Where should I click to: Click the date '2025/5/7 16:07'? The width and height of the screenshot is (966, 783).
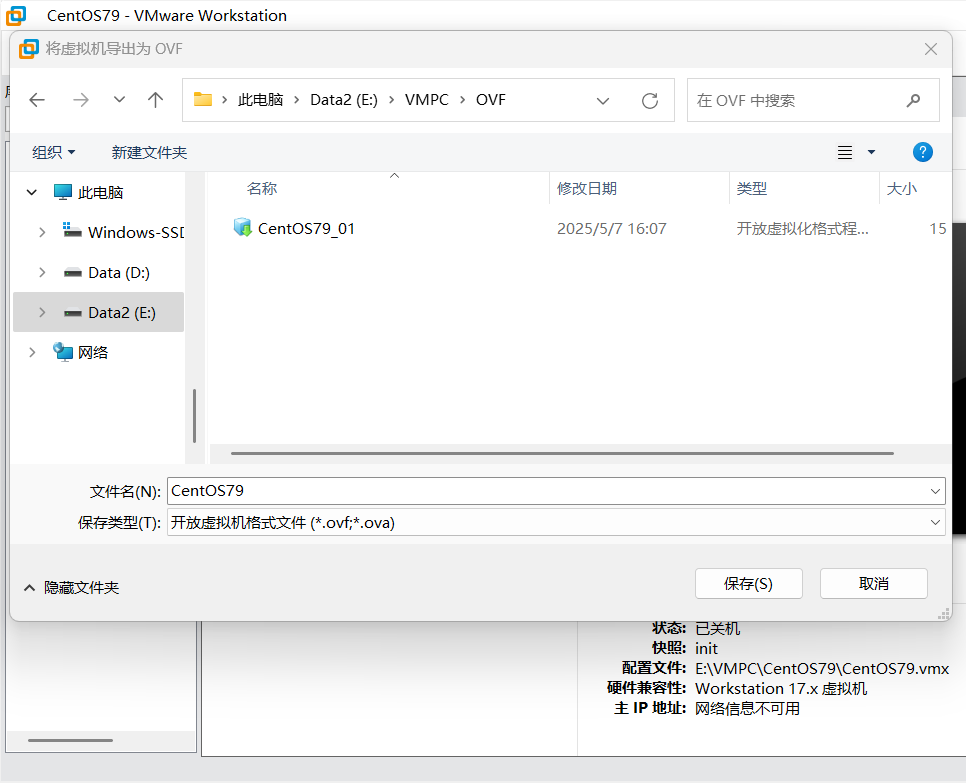coord(612,229)
